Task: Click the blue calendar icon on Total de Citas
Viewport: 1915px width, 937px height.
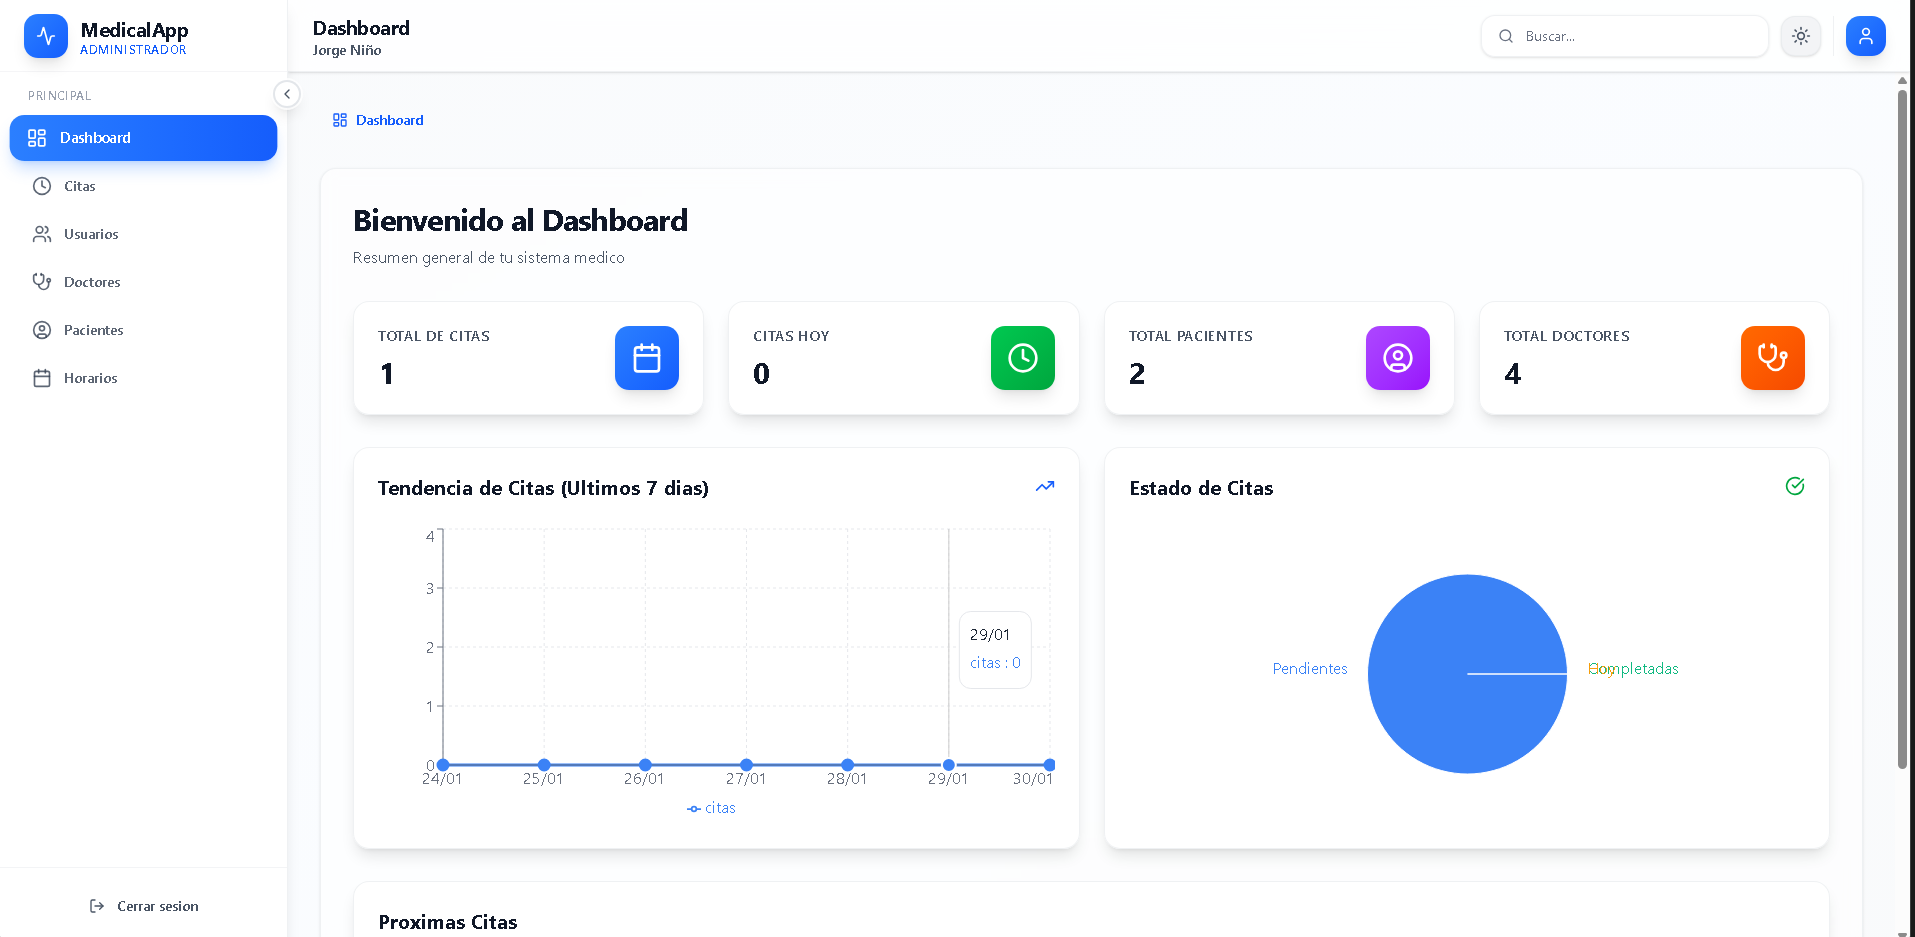Action: pyautogui.click(x=647, y=358)
